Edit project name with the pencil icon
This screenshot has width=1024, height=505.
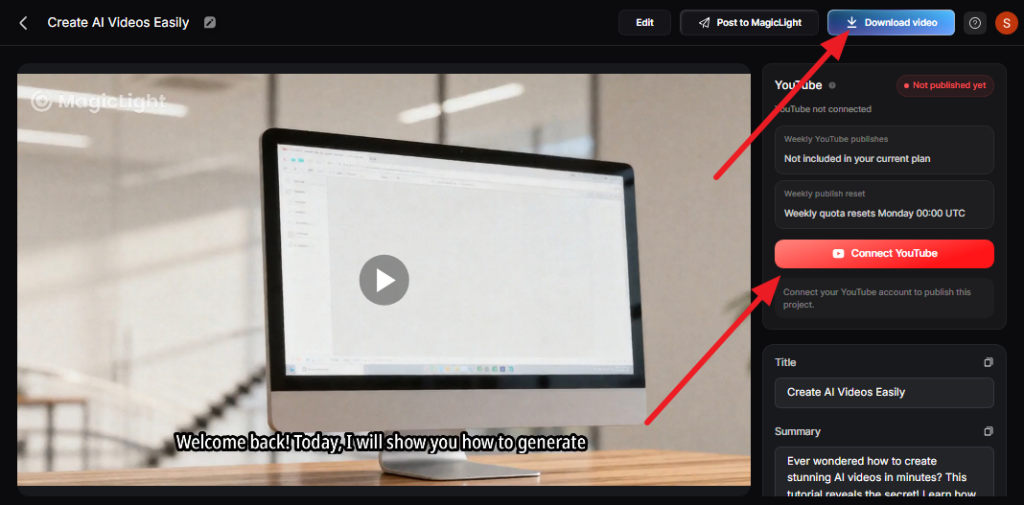click(x=210, y=23)
